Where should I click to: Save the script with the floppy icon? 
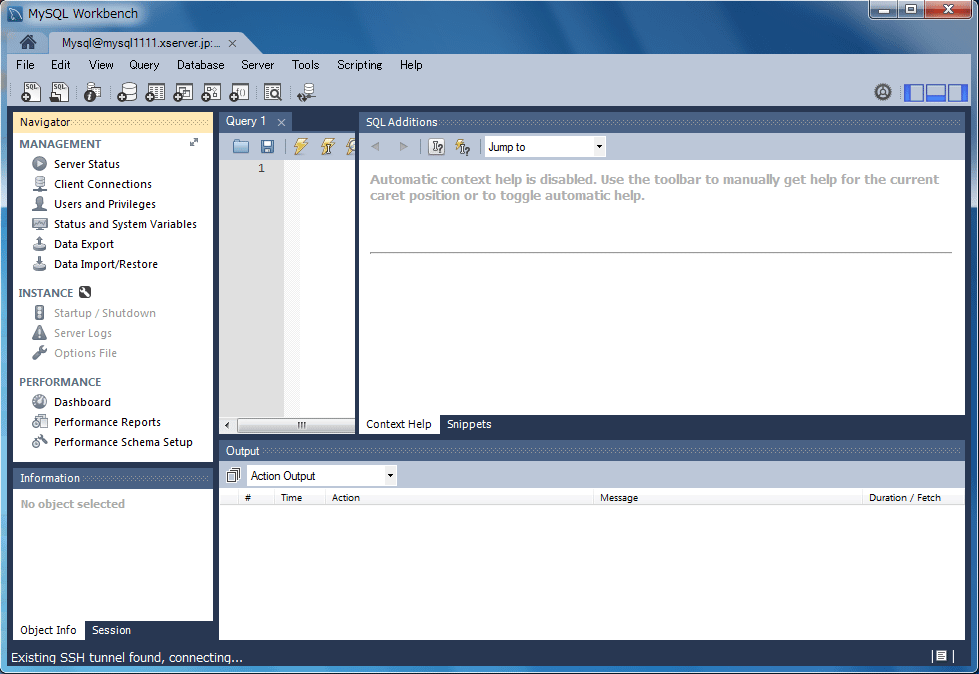[x=267, y=147]
